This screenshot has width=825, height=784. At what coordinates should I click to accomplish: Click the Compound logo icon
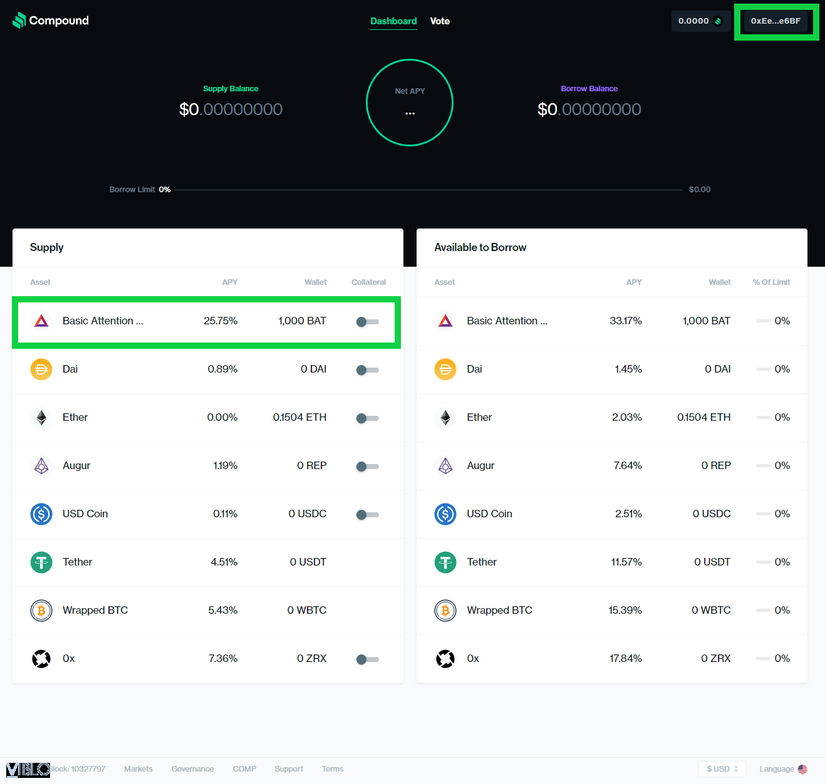tap(19, 21)
